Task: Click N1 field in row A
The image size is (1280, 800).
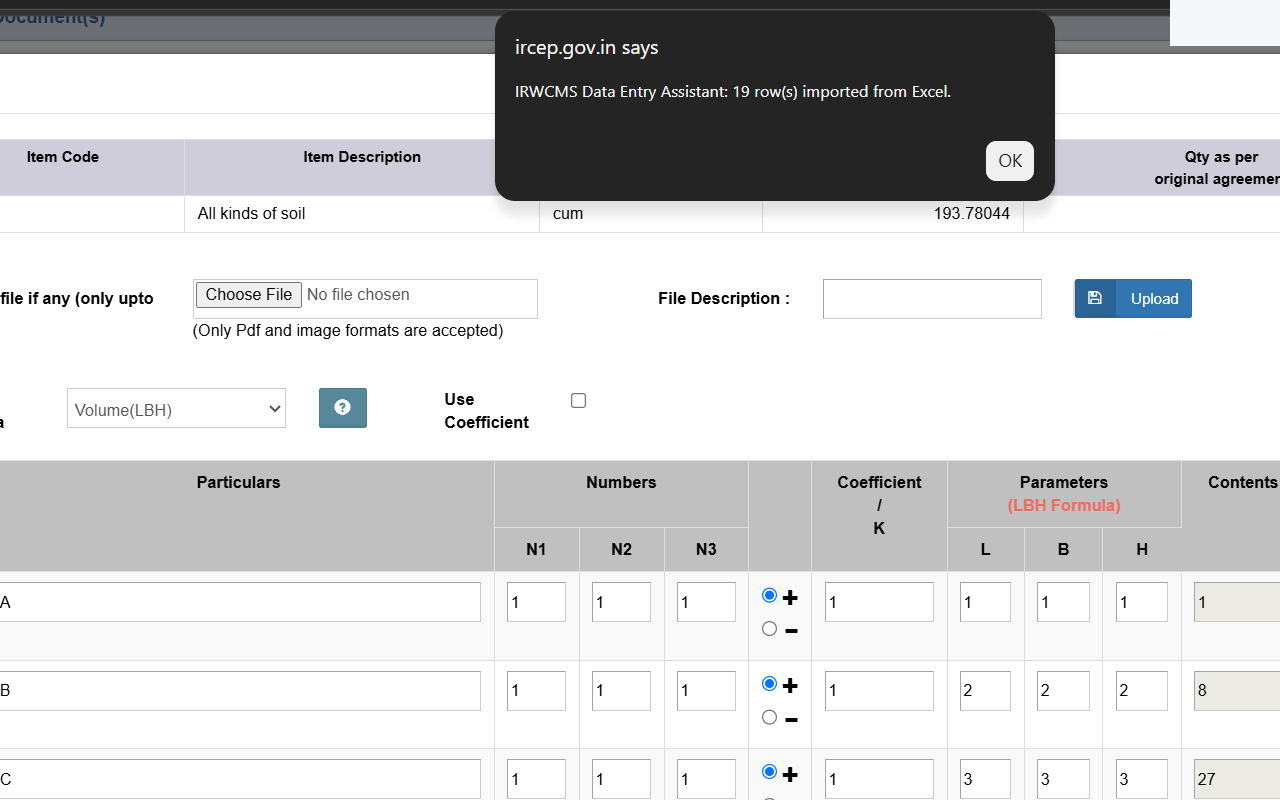Action: [x=536, y=602]
